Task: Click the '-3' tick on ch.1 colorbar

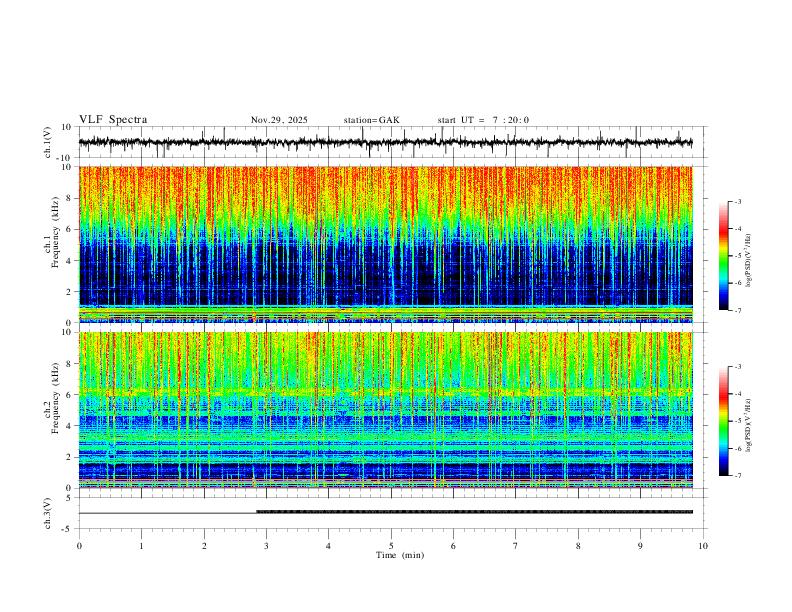Action: [738, 201]
